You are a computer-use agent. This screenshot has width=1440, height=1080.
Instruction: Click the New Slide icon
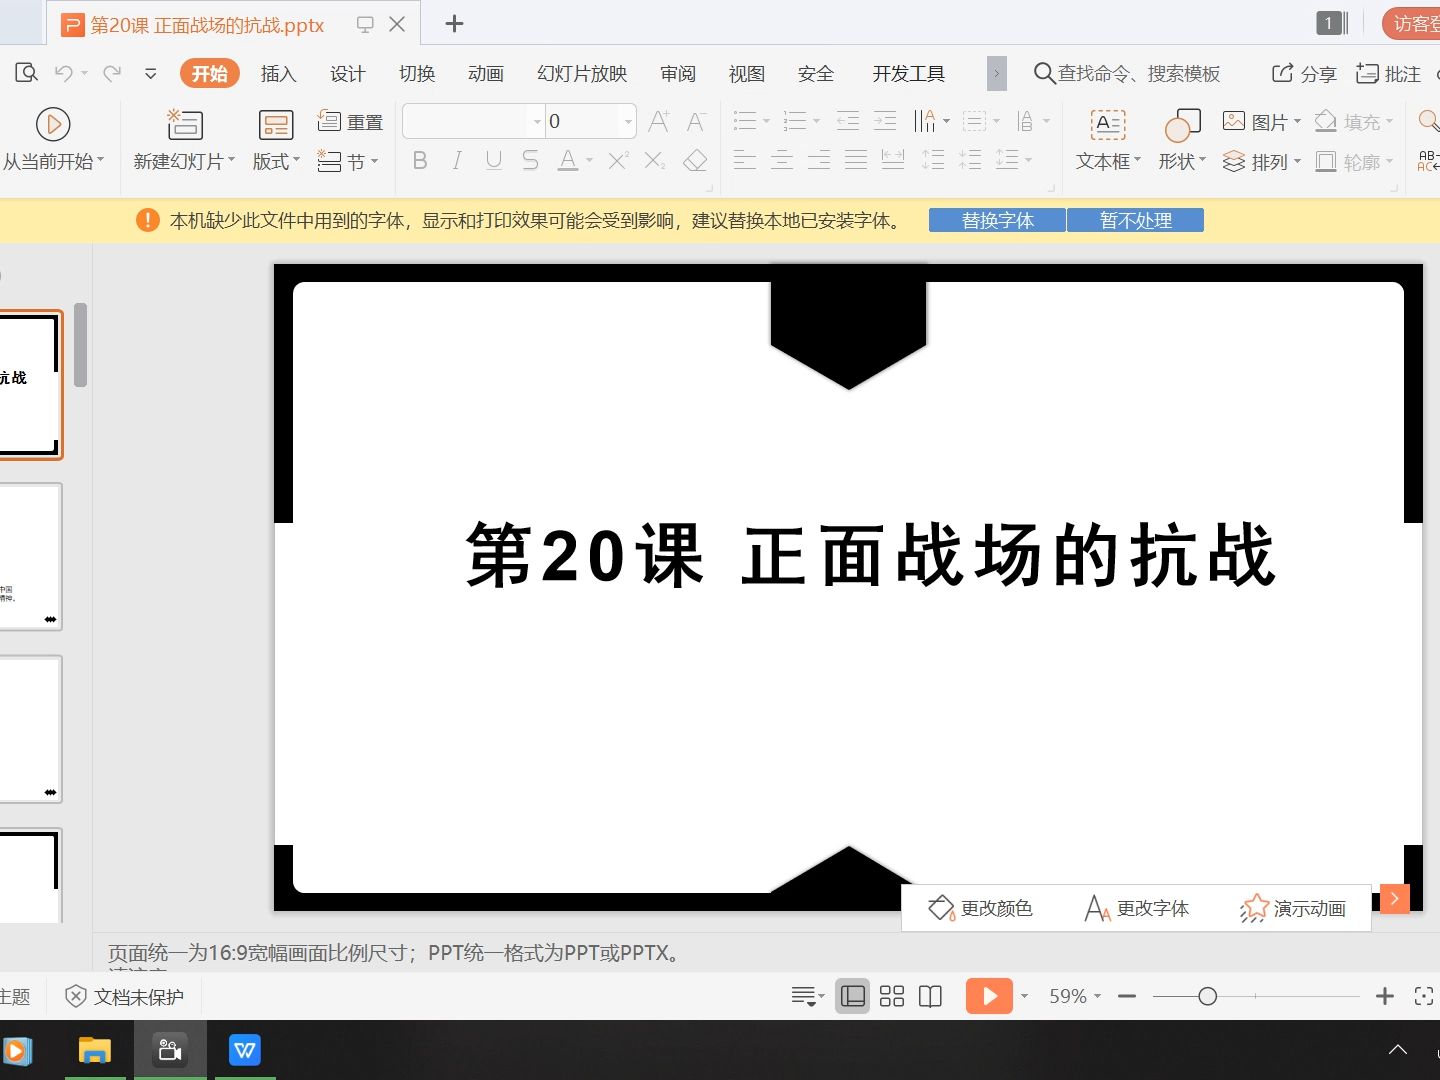point(184,125)
